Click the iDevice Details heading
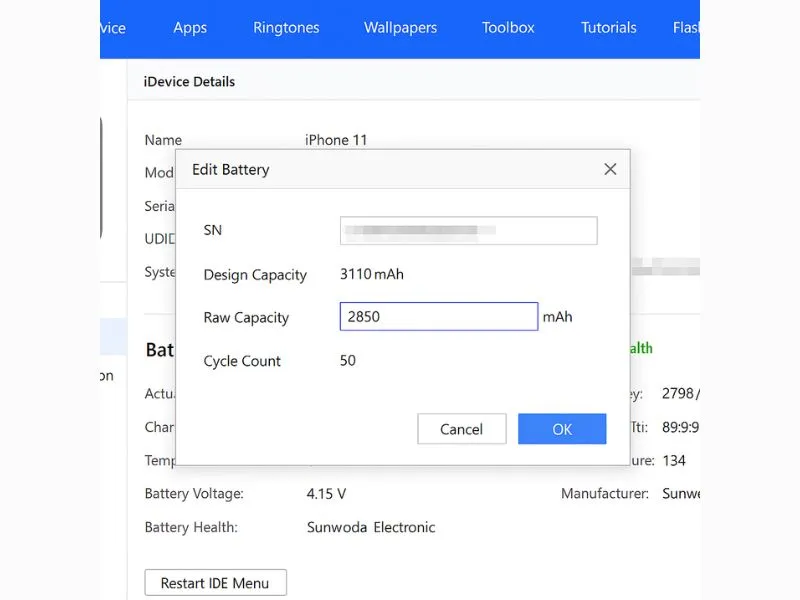Viewport: 800px width, 600px height. (x=189, y=82)
